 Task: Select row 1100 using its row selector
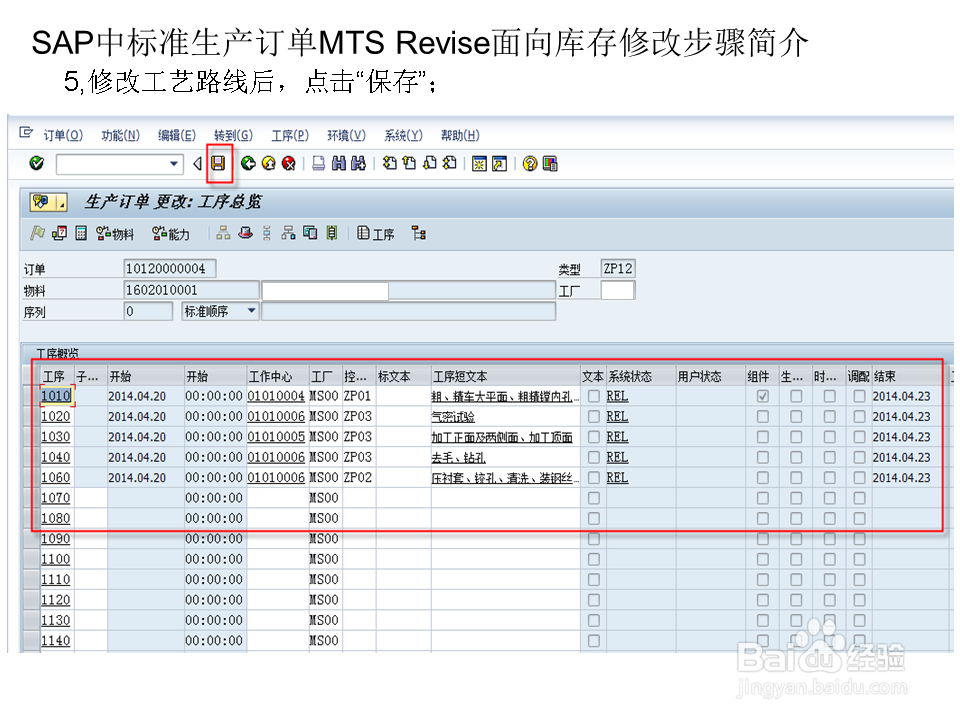pyautogui.click(x=31, y=559)
